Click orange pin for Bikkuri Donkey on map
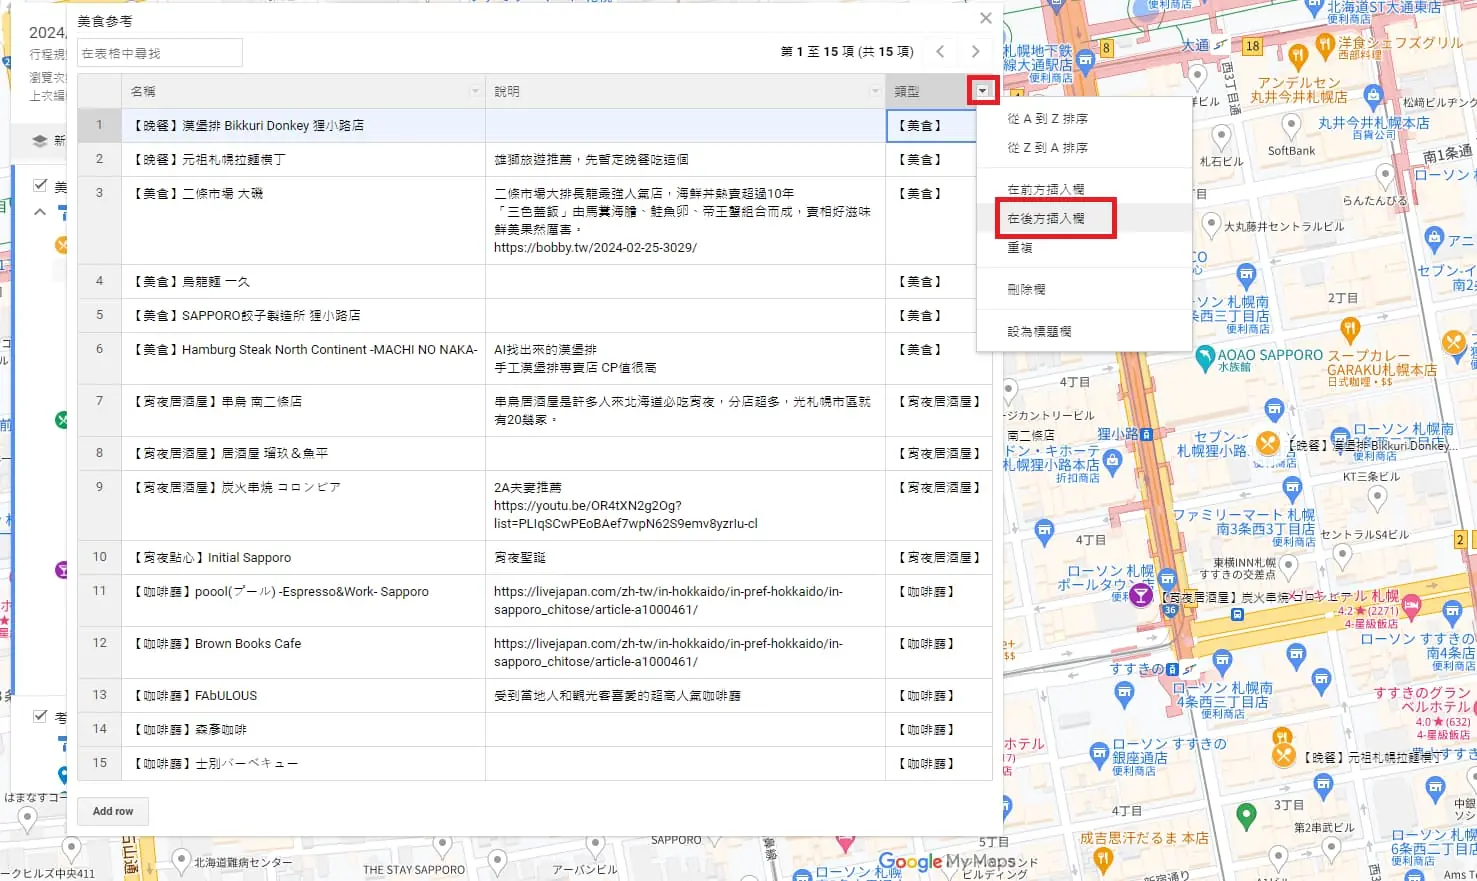Viewport: 1477px width, 881px height. click(x=1267, y=443)
